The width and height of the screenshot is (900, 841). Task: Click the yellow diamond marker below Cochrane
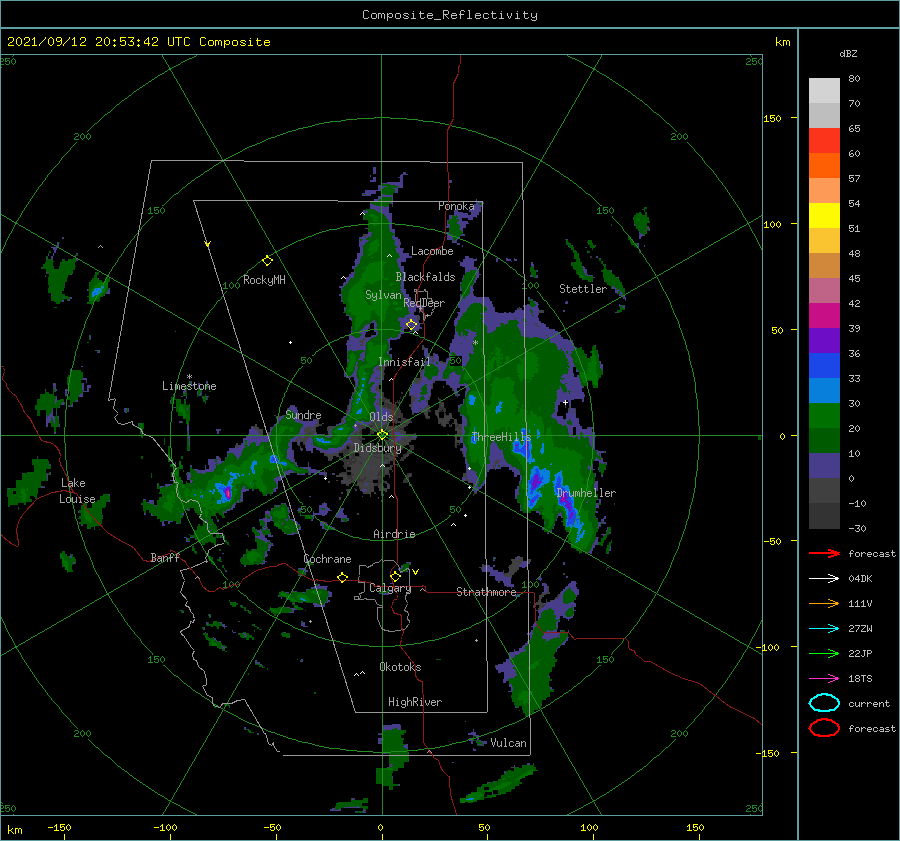(342, 577)
